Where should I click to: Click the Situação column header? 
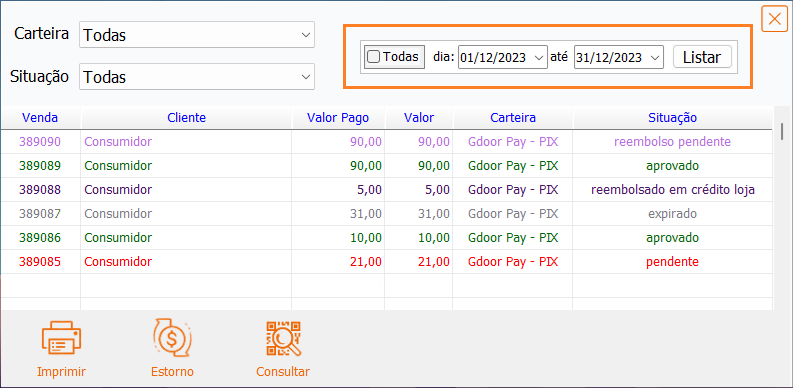click(673, 118)
